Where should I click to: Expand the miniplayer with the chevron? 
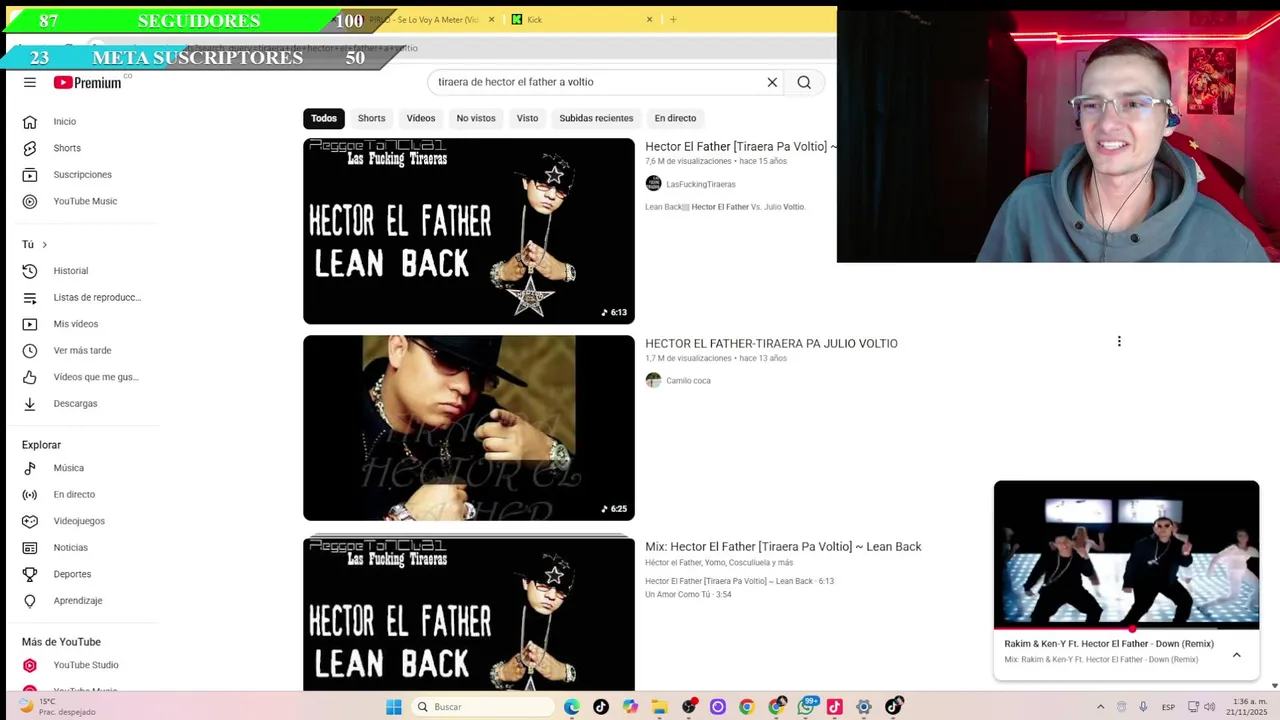click(1236, 655)
